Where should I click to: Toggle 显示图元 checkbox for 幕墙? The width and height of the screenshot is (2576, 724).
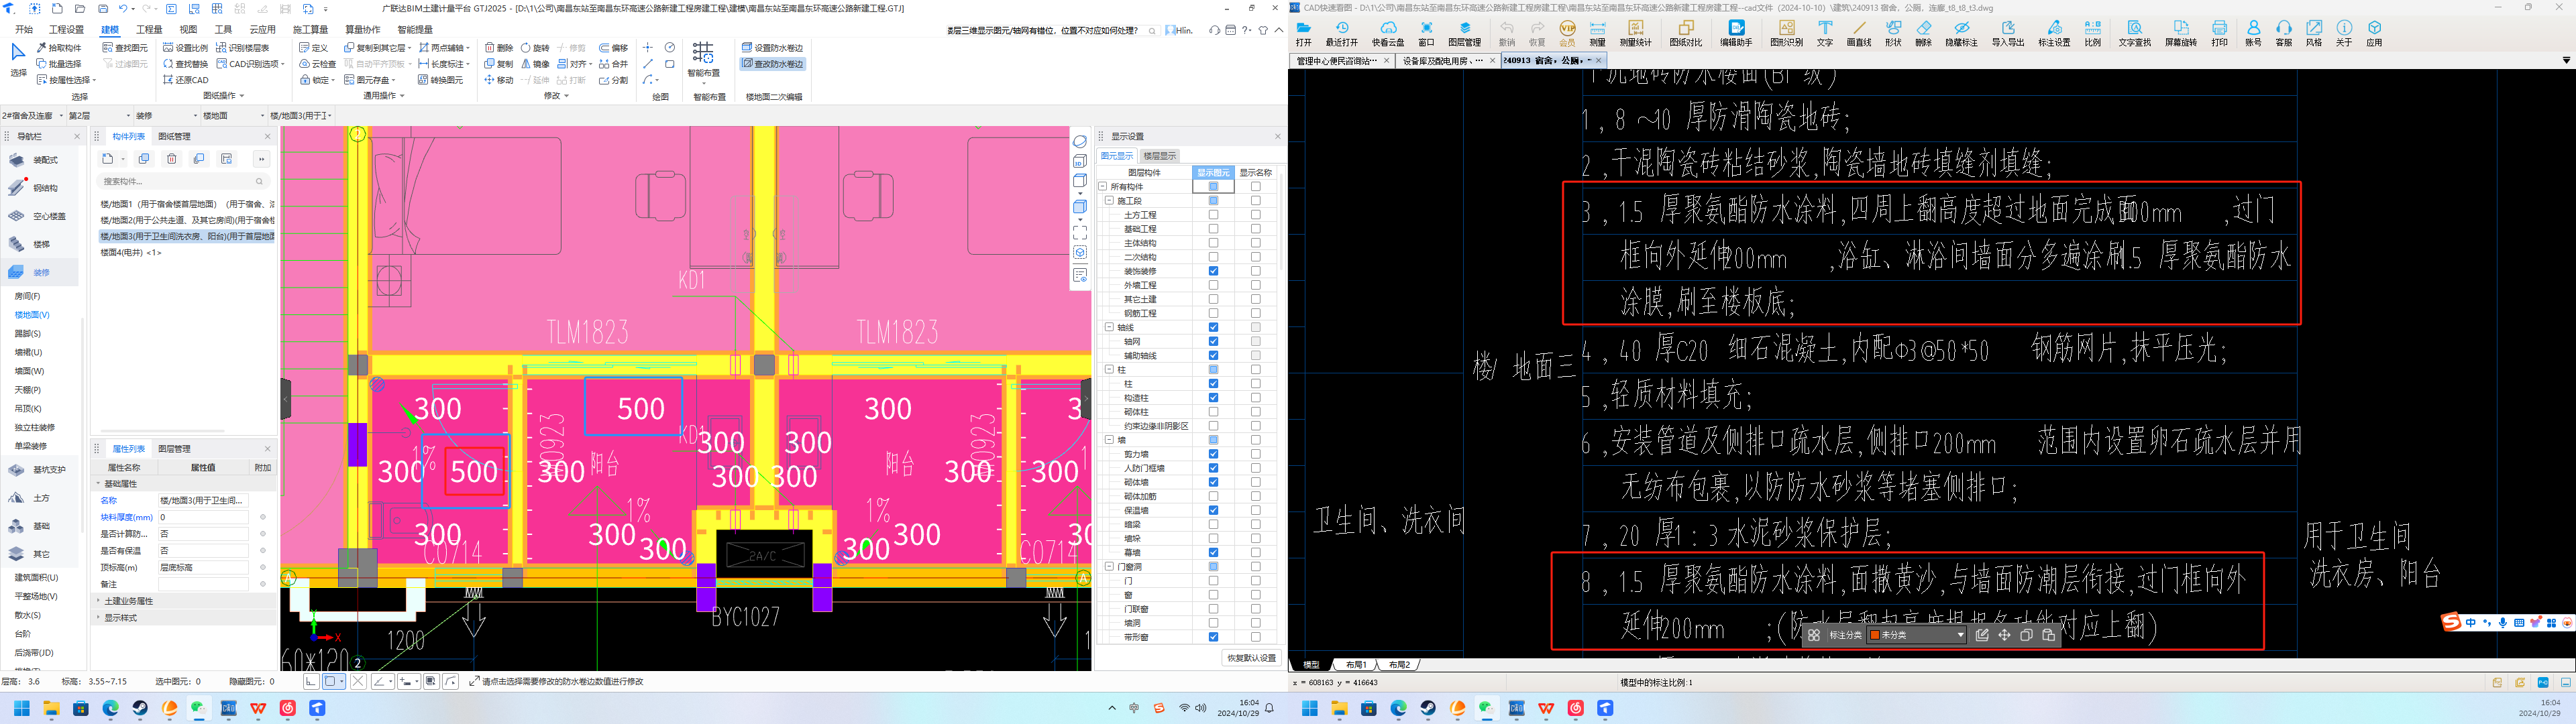1213,552
